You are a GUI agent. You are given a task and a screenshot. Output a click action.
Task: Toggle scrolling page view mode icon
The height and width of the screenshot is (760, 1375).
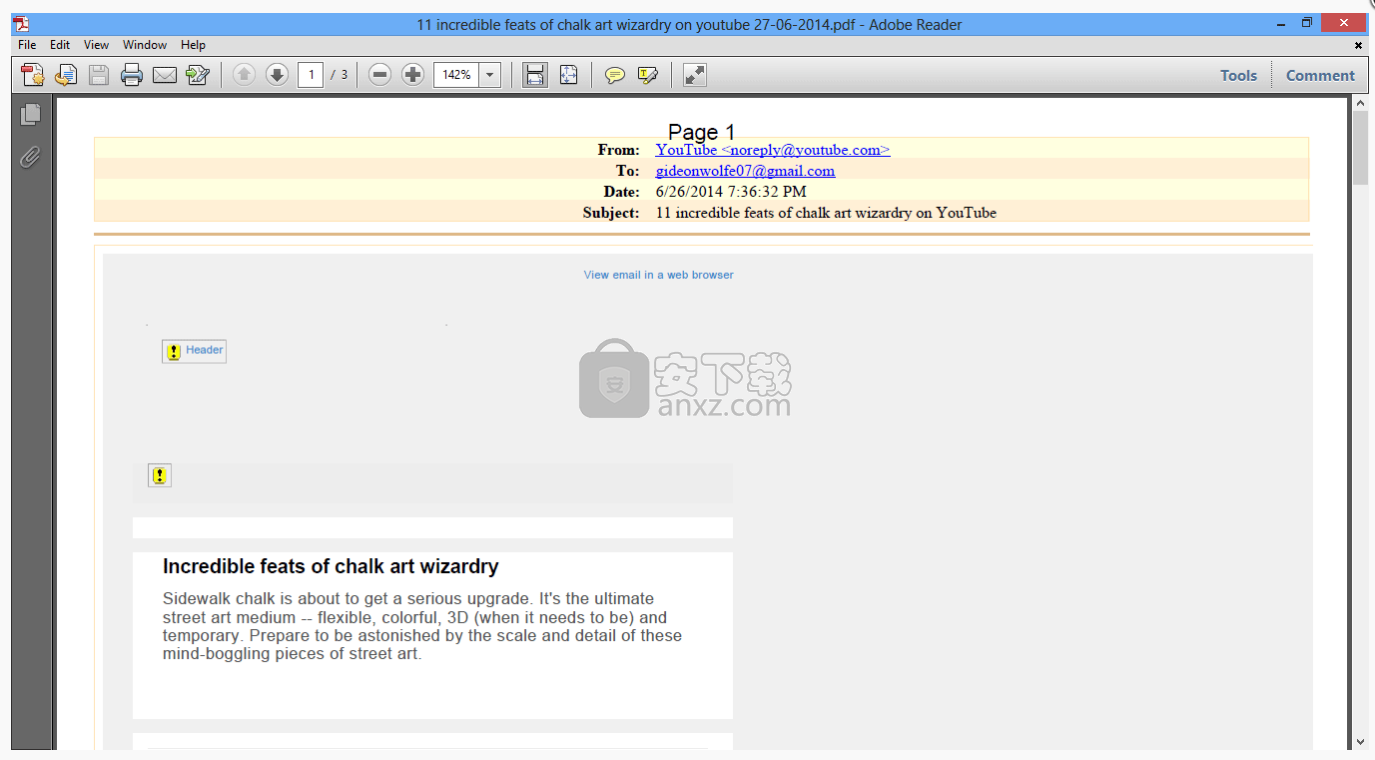click(536, 75)
